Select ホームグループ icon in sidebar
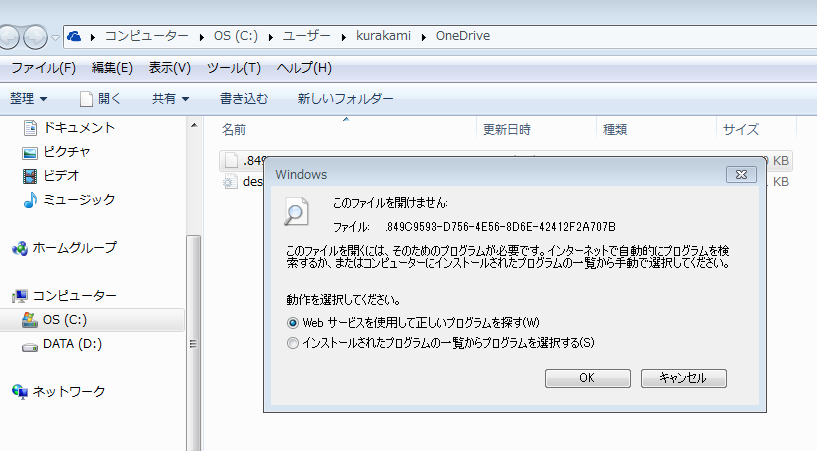 coord(20,248)
